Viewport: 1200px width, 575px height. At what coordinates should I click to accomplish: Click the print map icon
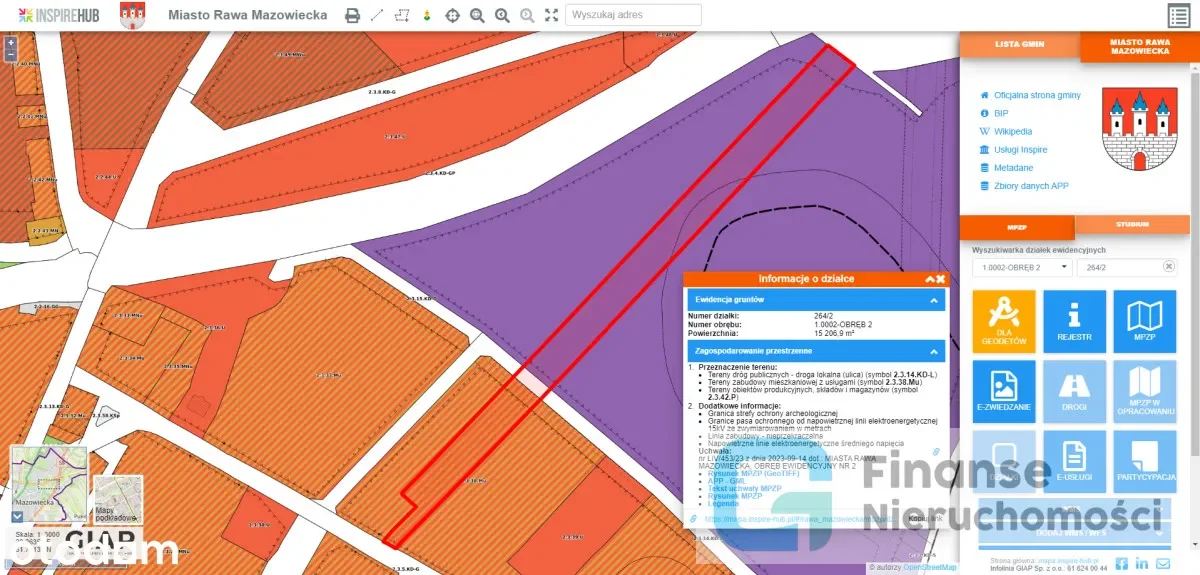(x=352, y=15)
